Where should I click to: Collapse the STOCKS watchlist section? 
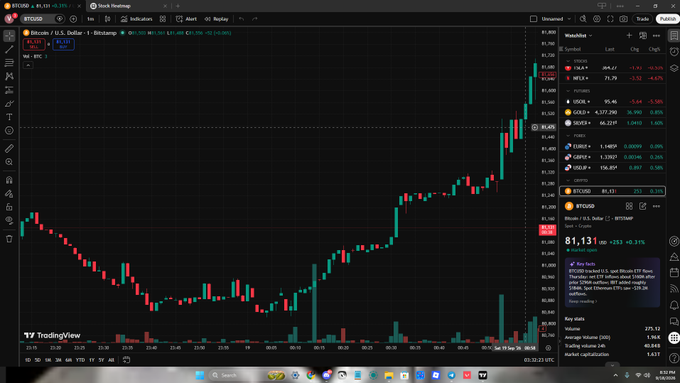[x=568, y=61]
